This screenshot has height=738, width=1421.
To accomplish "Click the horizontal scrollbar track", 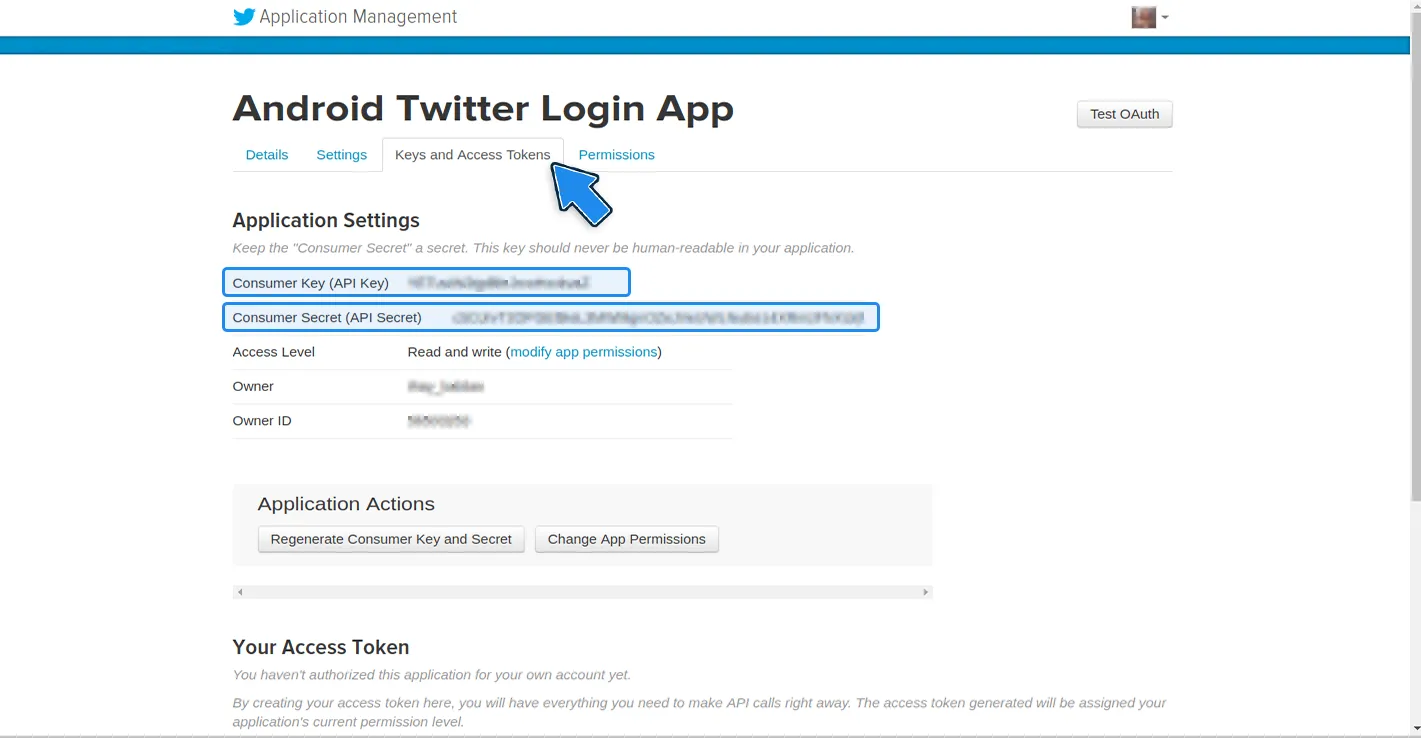I will [x=582, y=592].
